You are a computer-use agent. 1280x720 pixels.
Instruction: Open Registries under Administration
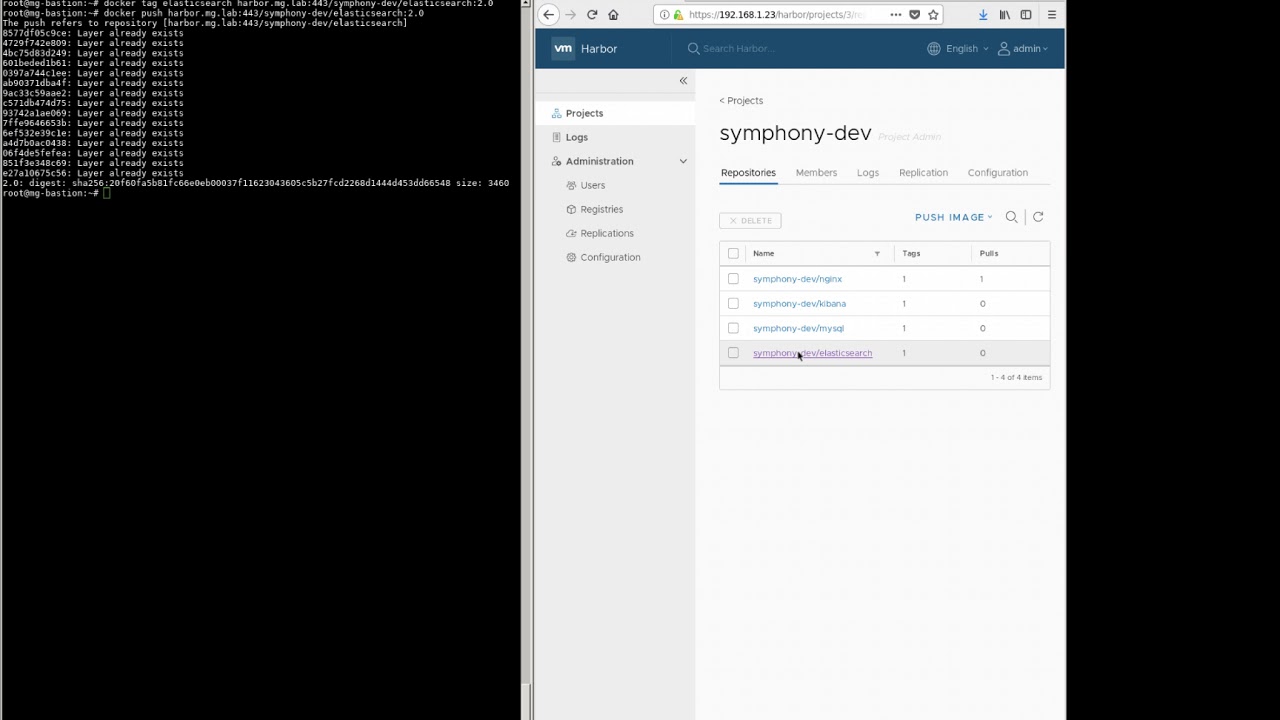601,209
